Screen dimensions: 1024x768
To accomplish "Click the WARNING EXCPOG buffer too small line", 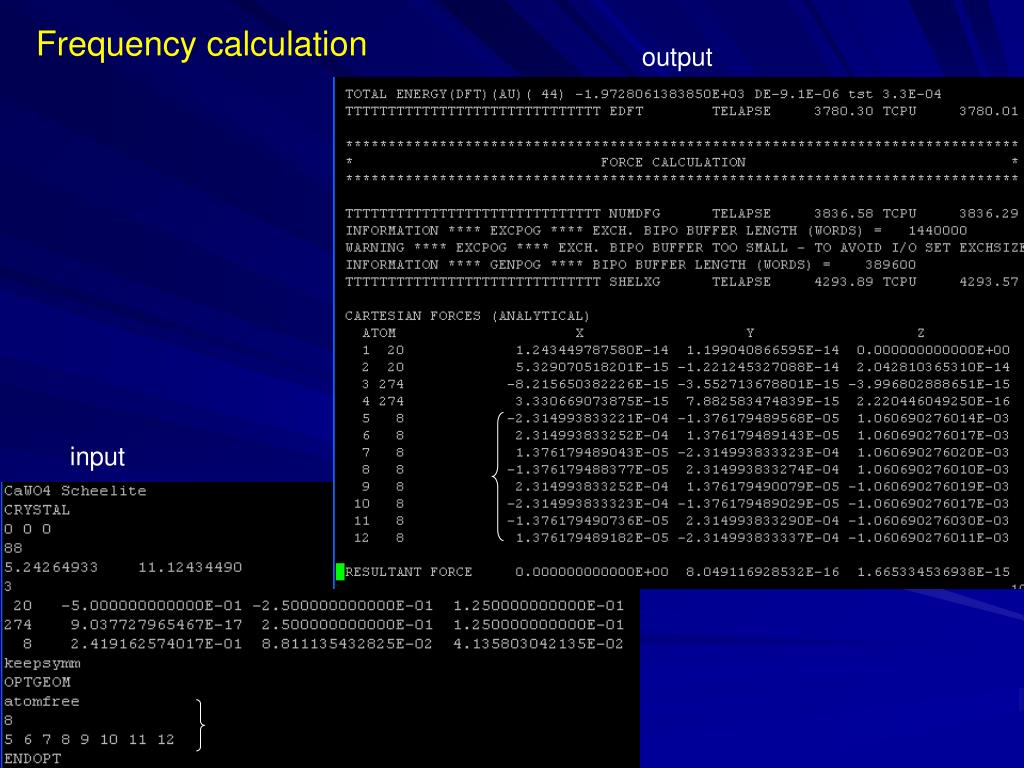I will (x=684, y=248).
